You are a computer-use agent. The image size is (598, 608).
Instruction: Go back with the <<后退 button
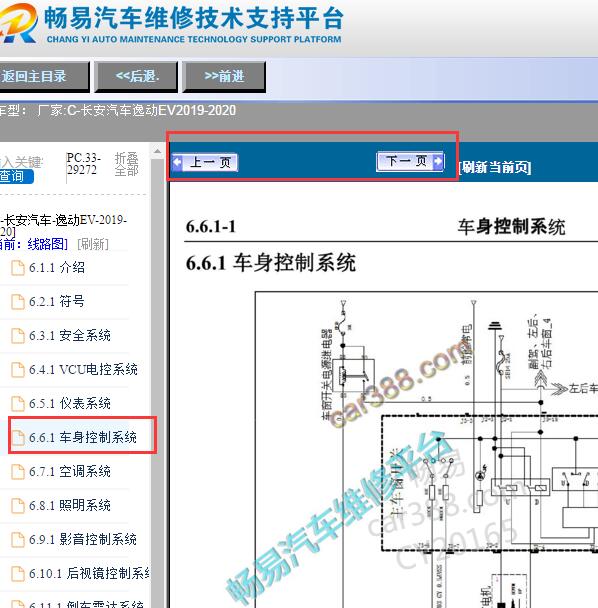(137, 76)
